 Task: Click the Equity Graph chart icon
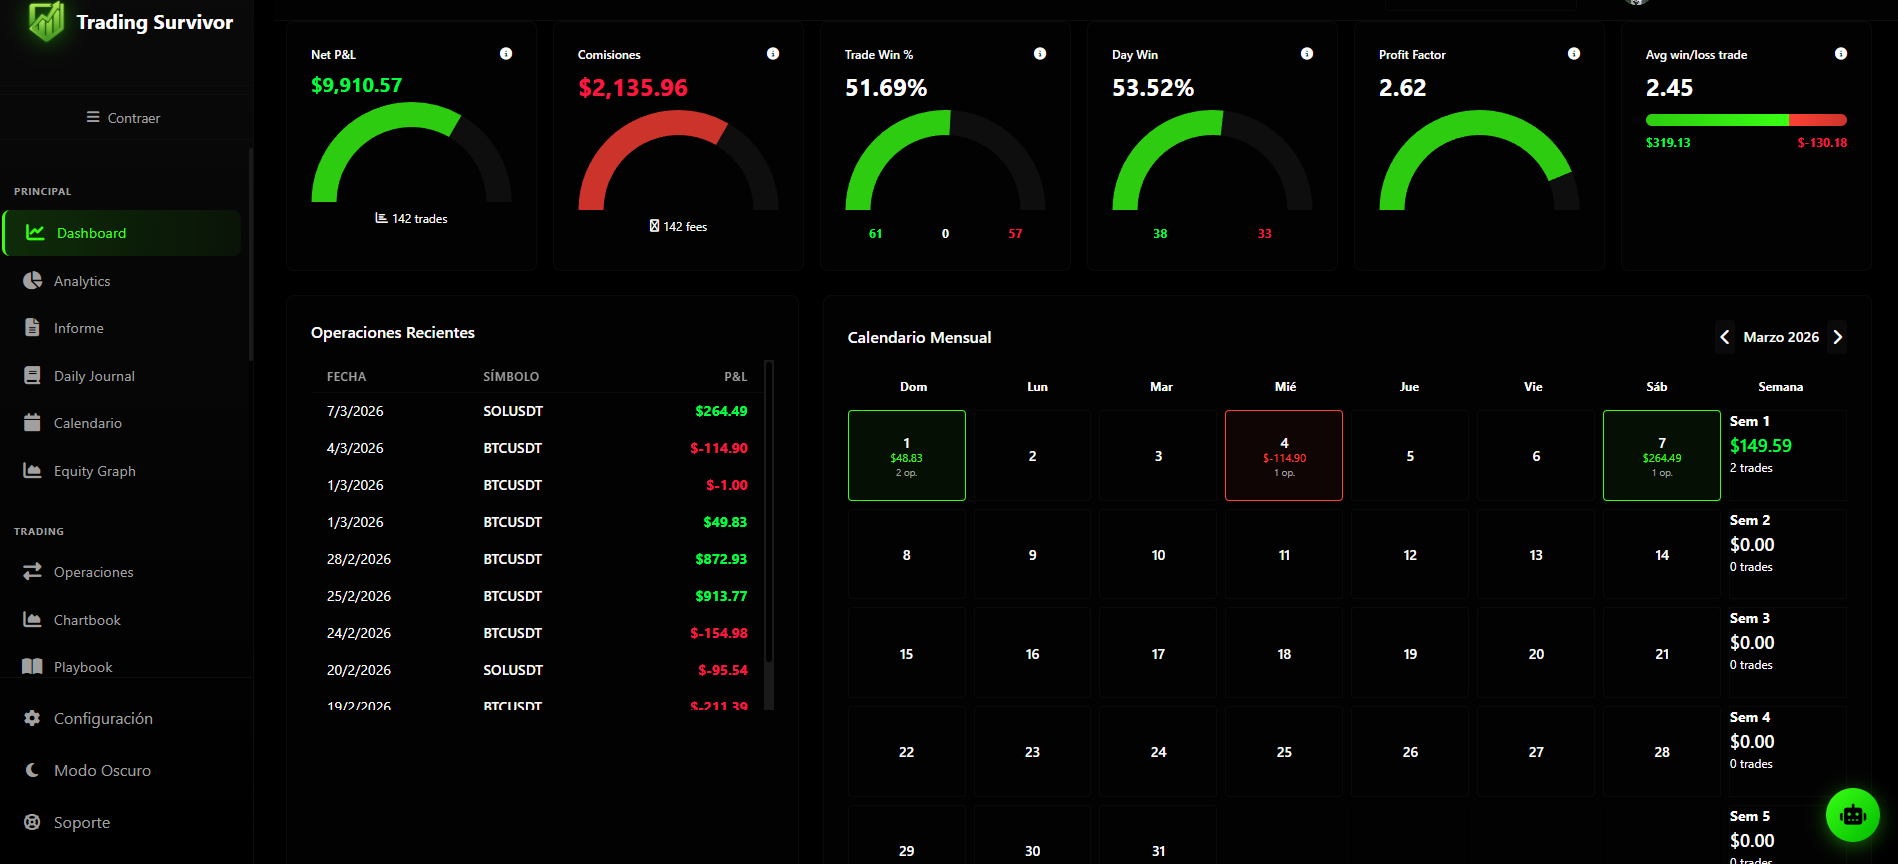point(33,470)
